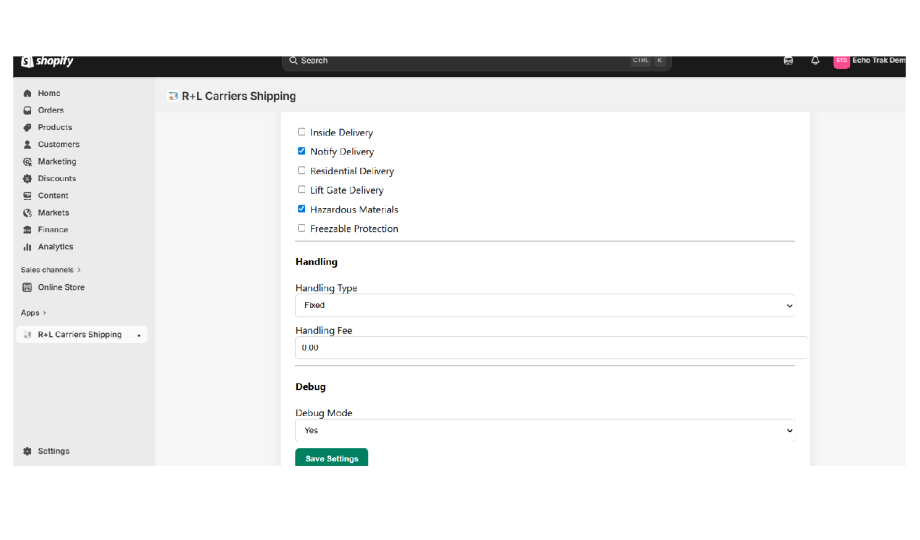Click the Save Settings button
This screenshot has width=920, height=540.
click(x=331, y=458)
